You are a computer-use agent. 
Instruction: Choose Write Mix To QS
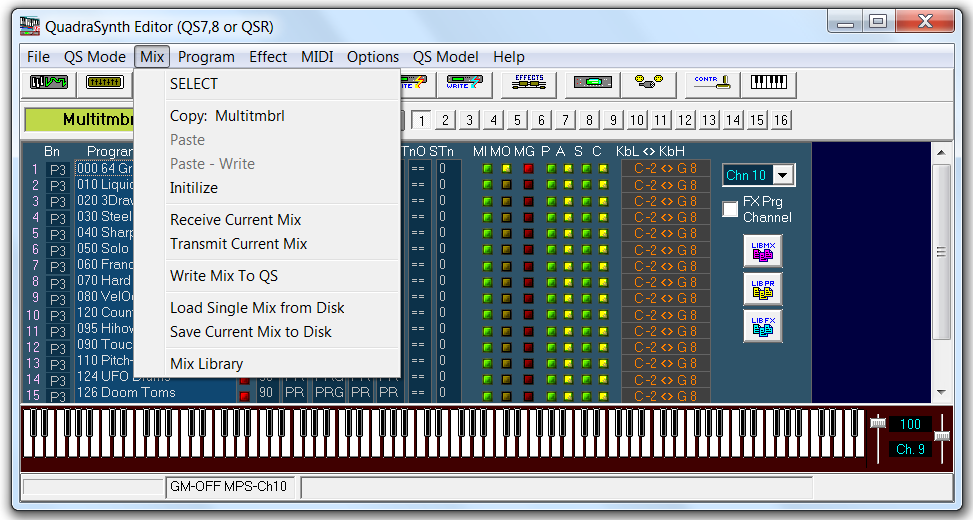tap(224, 276)
